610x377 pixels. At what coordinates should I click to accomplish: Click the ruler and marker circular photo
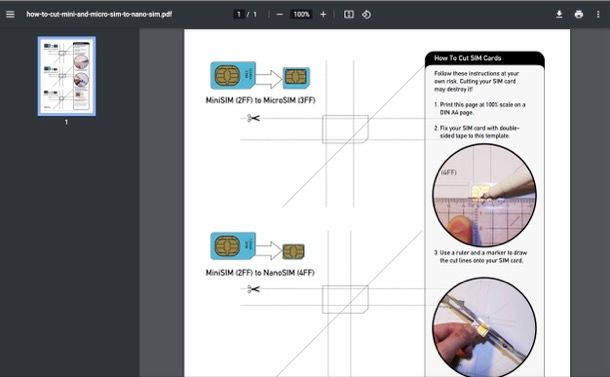tap(484, 195)
